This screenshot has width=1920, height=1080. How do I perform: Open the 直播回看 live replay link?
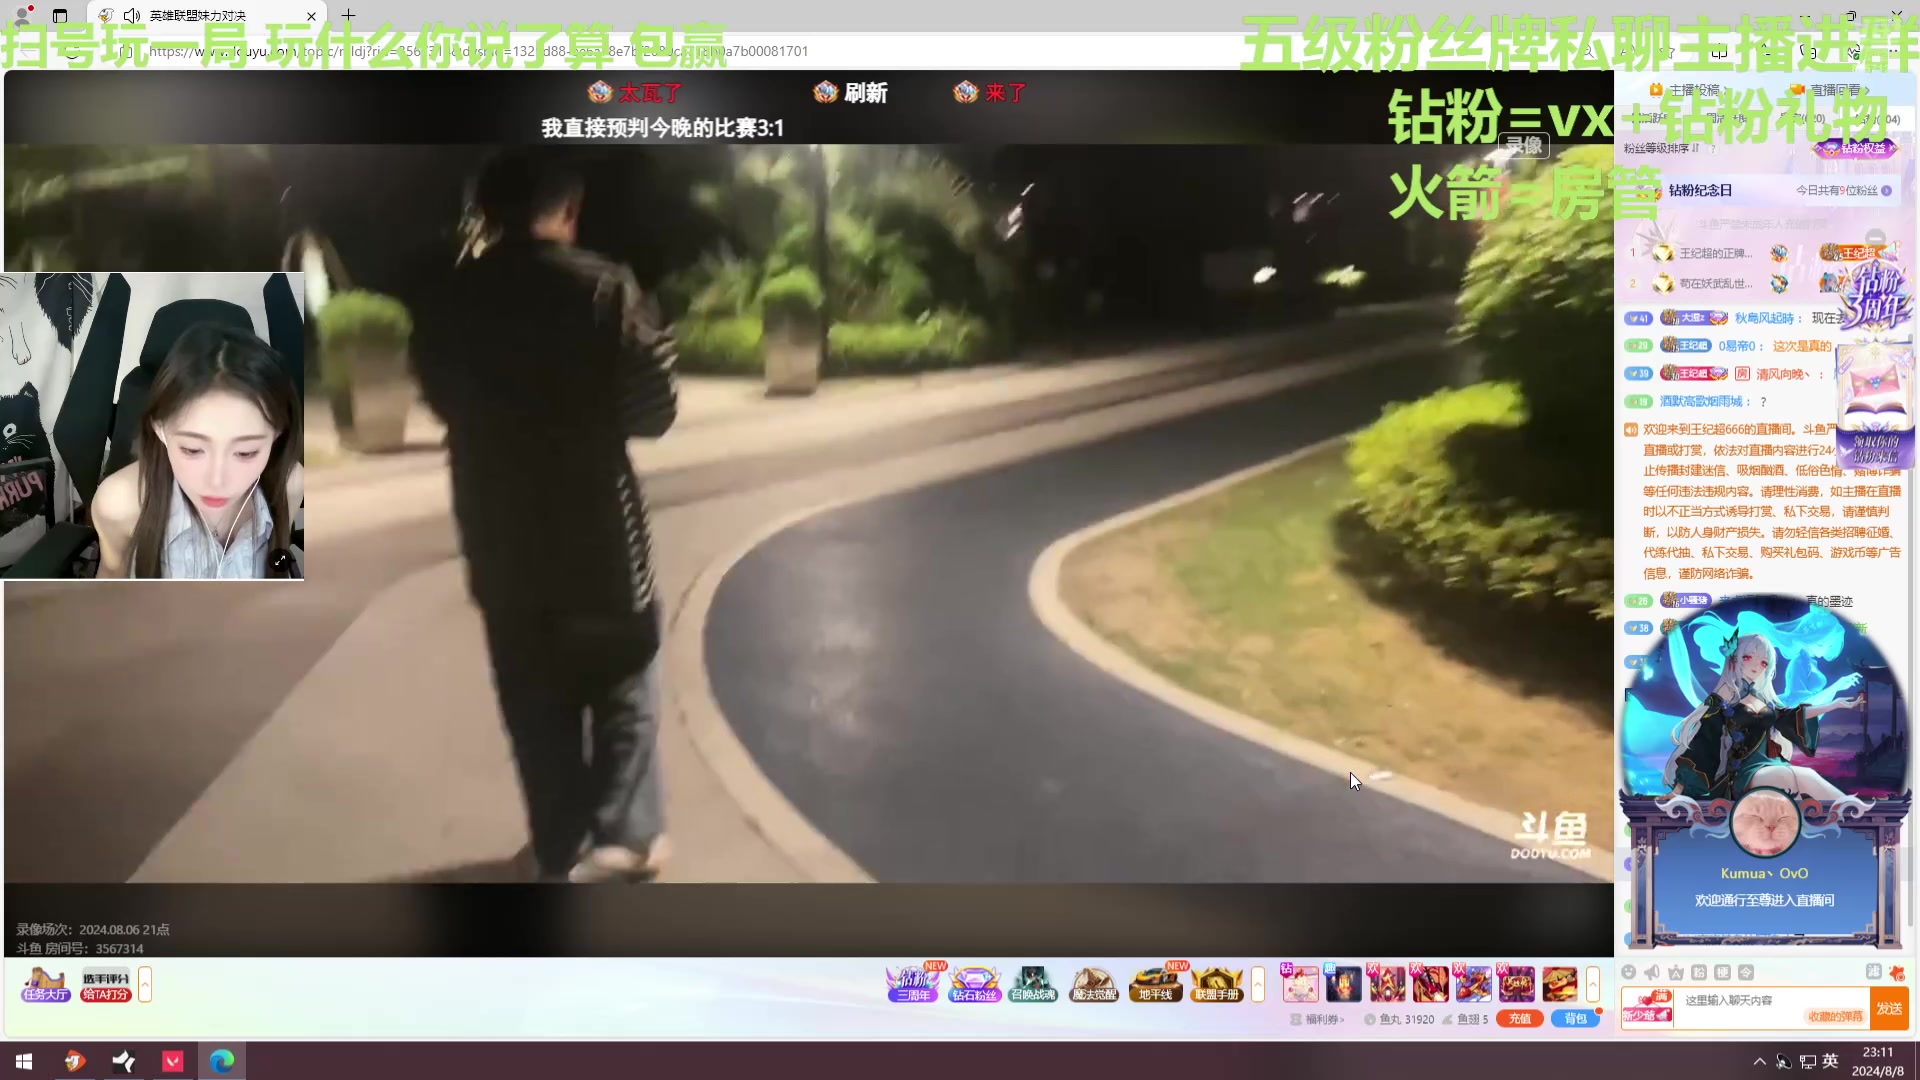pyautogui.click(x=1829, y=90)
